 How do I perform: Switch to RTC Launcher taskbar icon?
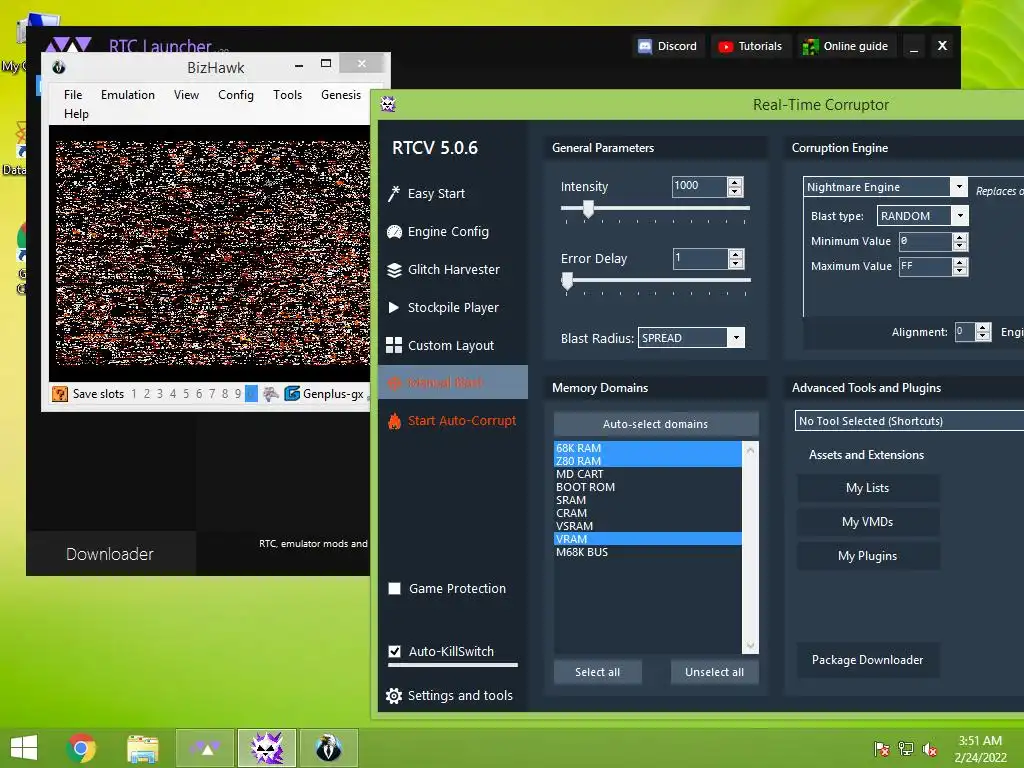tap(204, 748)
